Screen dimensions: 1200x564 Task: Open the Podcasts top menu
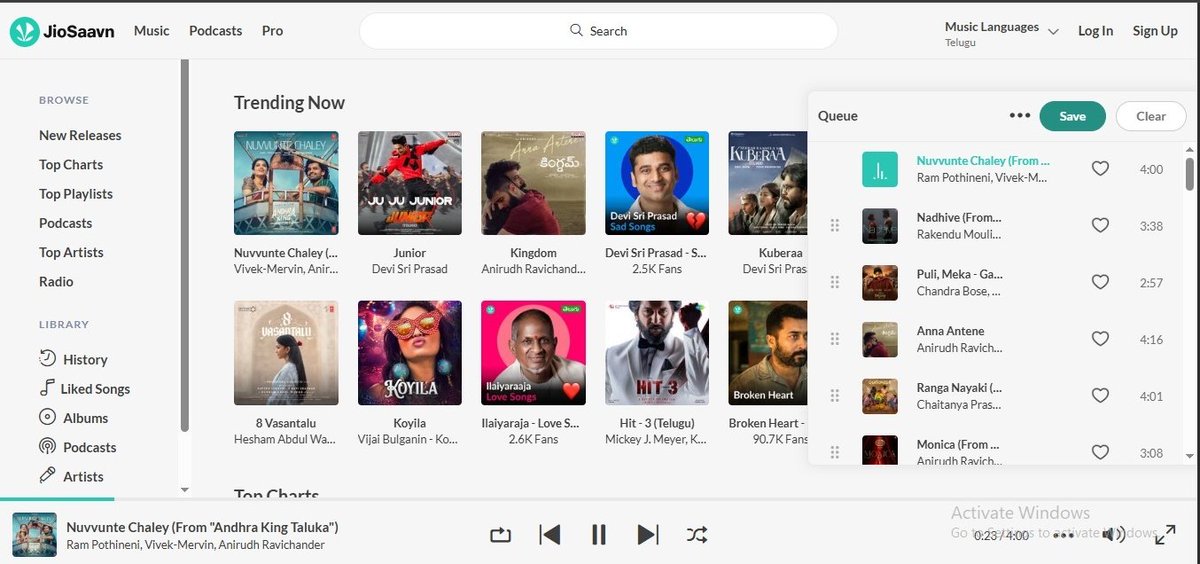tap(216, 31)
